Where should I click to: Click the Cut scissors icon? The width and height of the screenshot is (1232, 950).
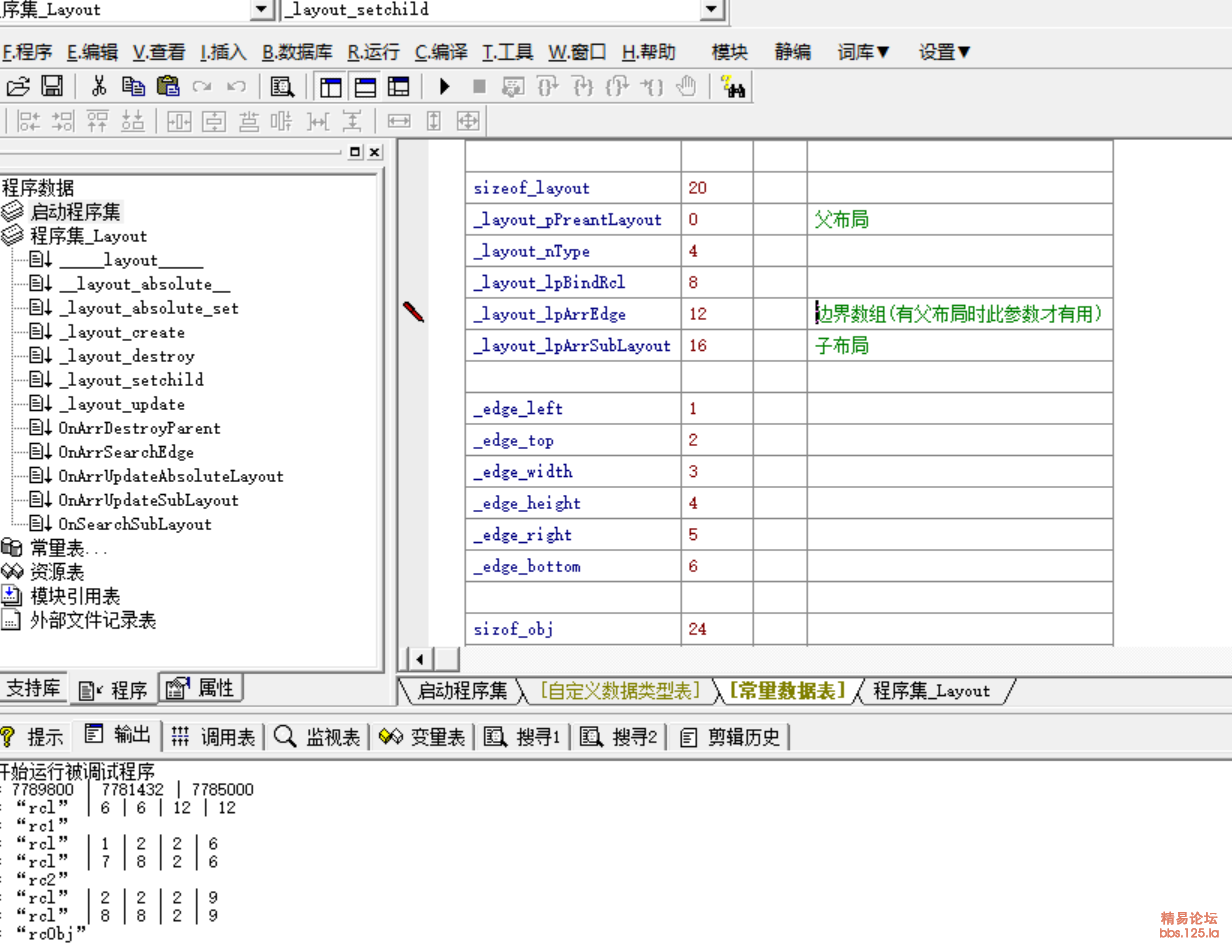[x=99, y=87]
